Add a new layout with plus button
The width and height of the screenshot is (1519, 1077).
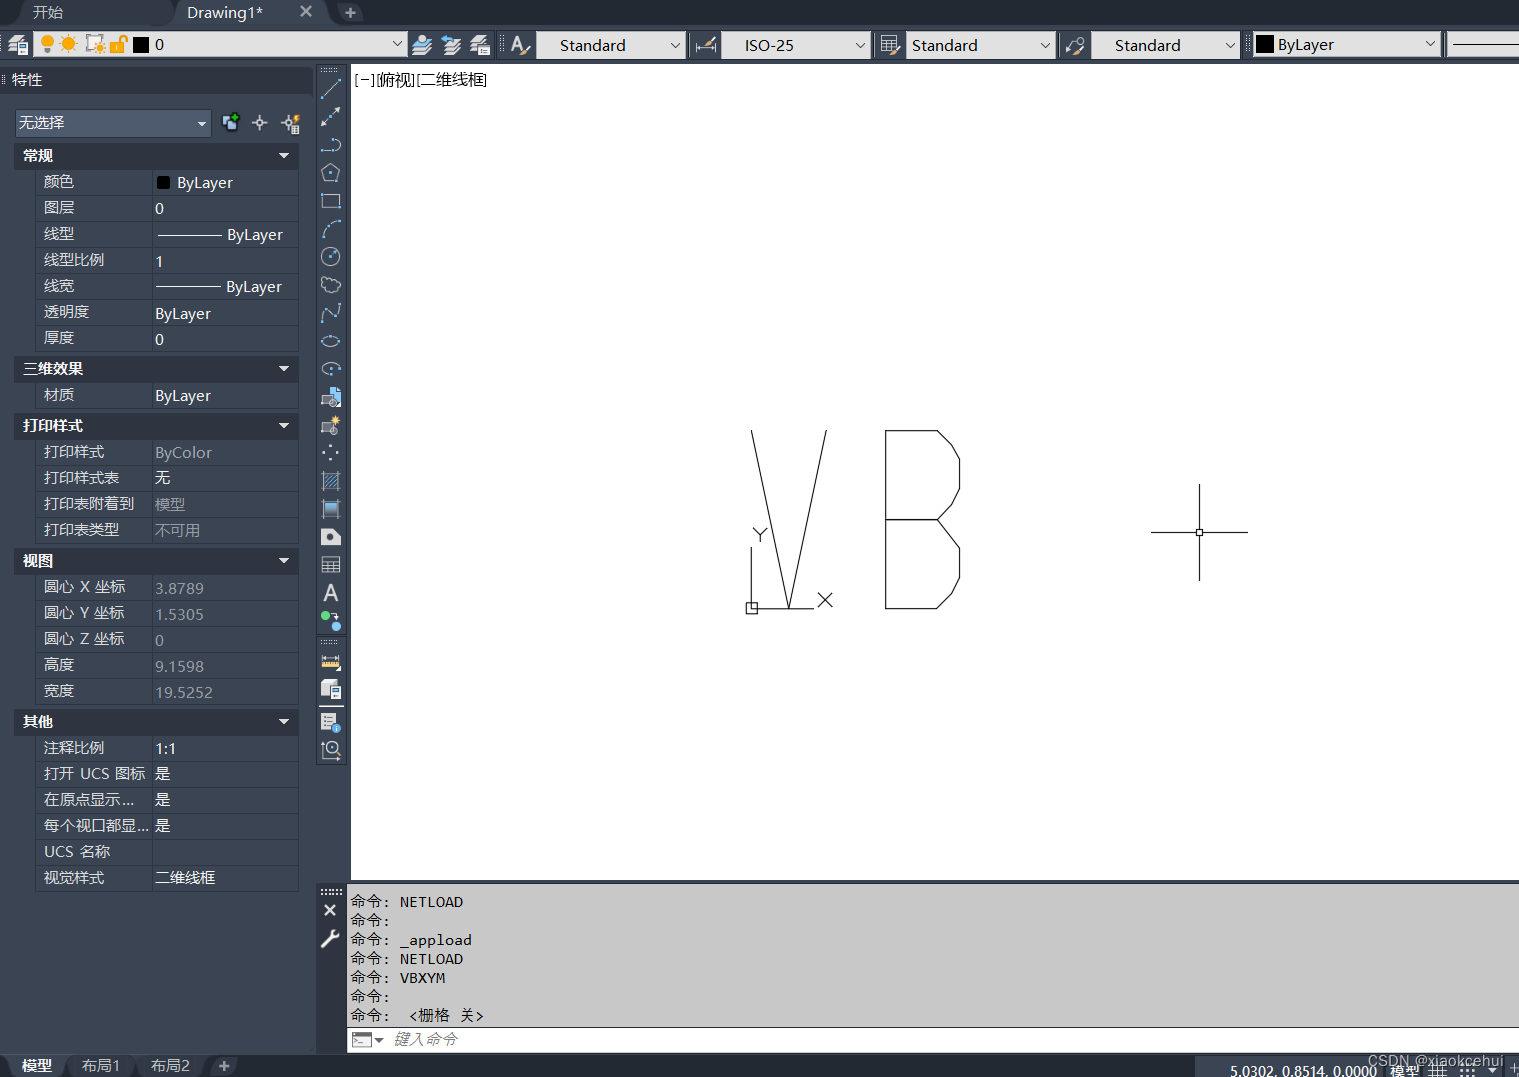tap(224, 1066)
